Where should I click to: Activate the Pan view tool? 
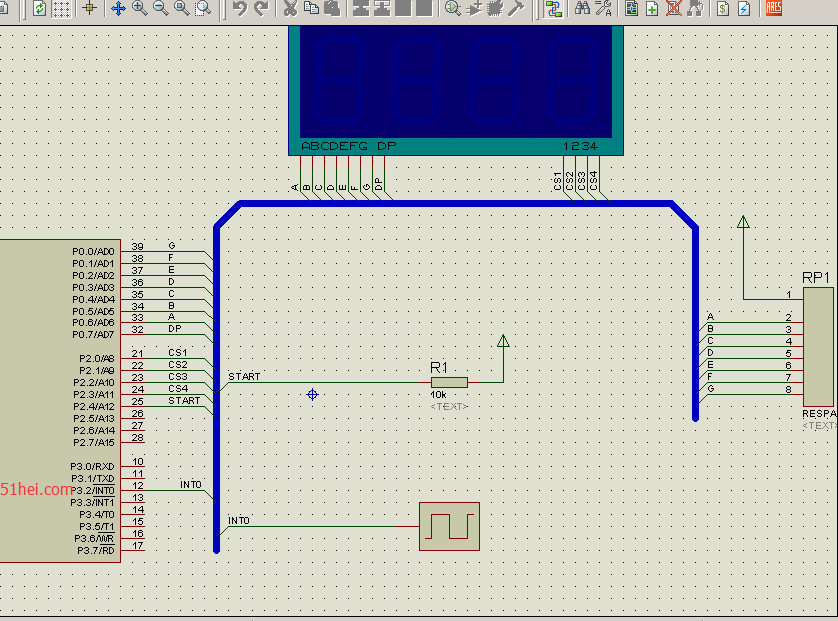pyautogui.click(x=118, y=9)
